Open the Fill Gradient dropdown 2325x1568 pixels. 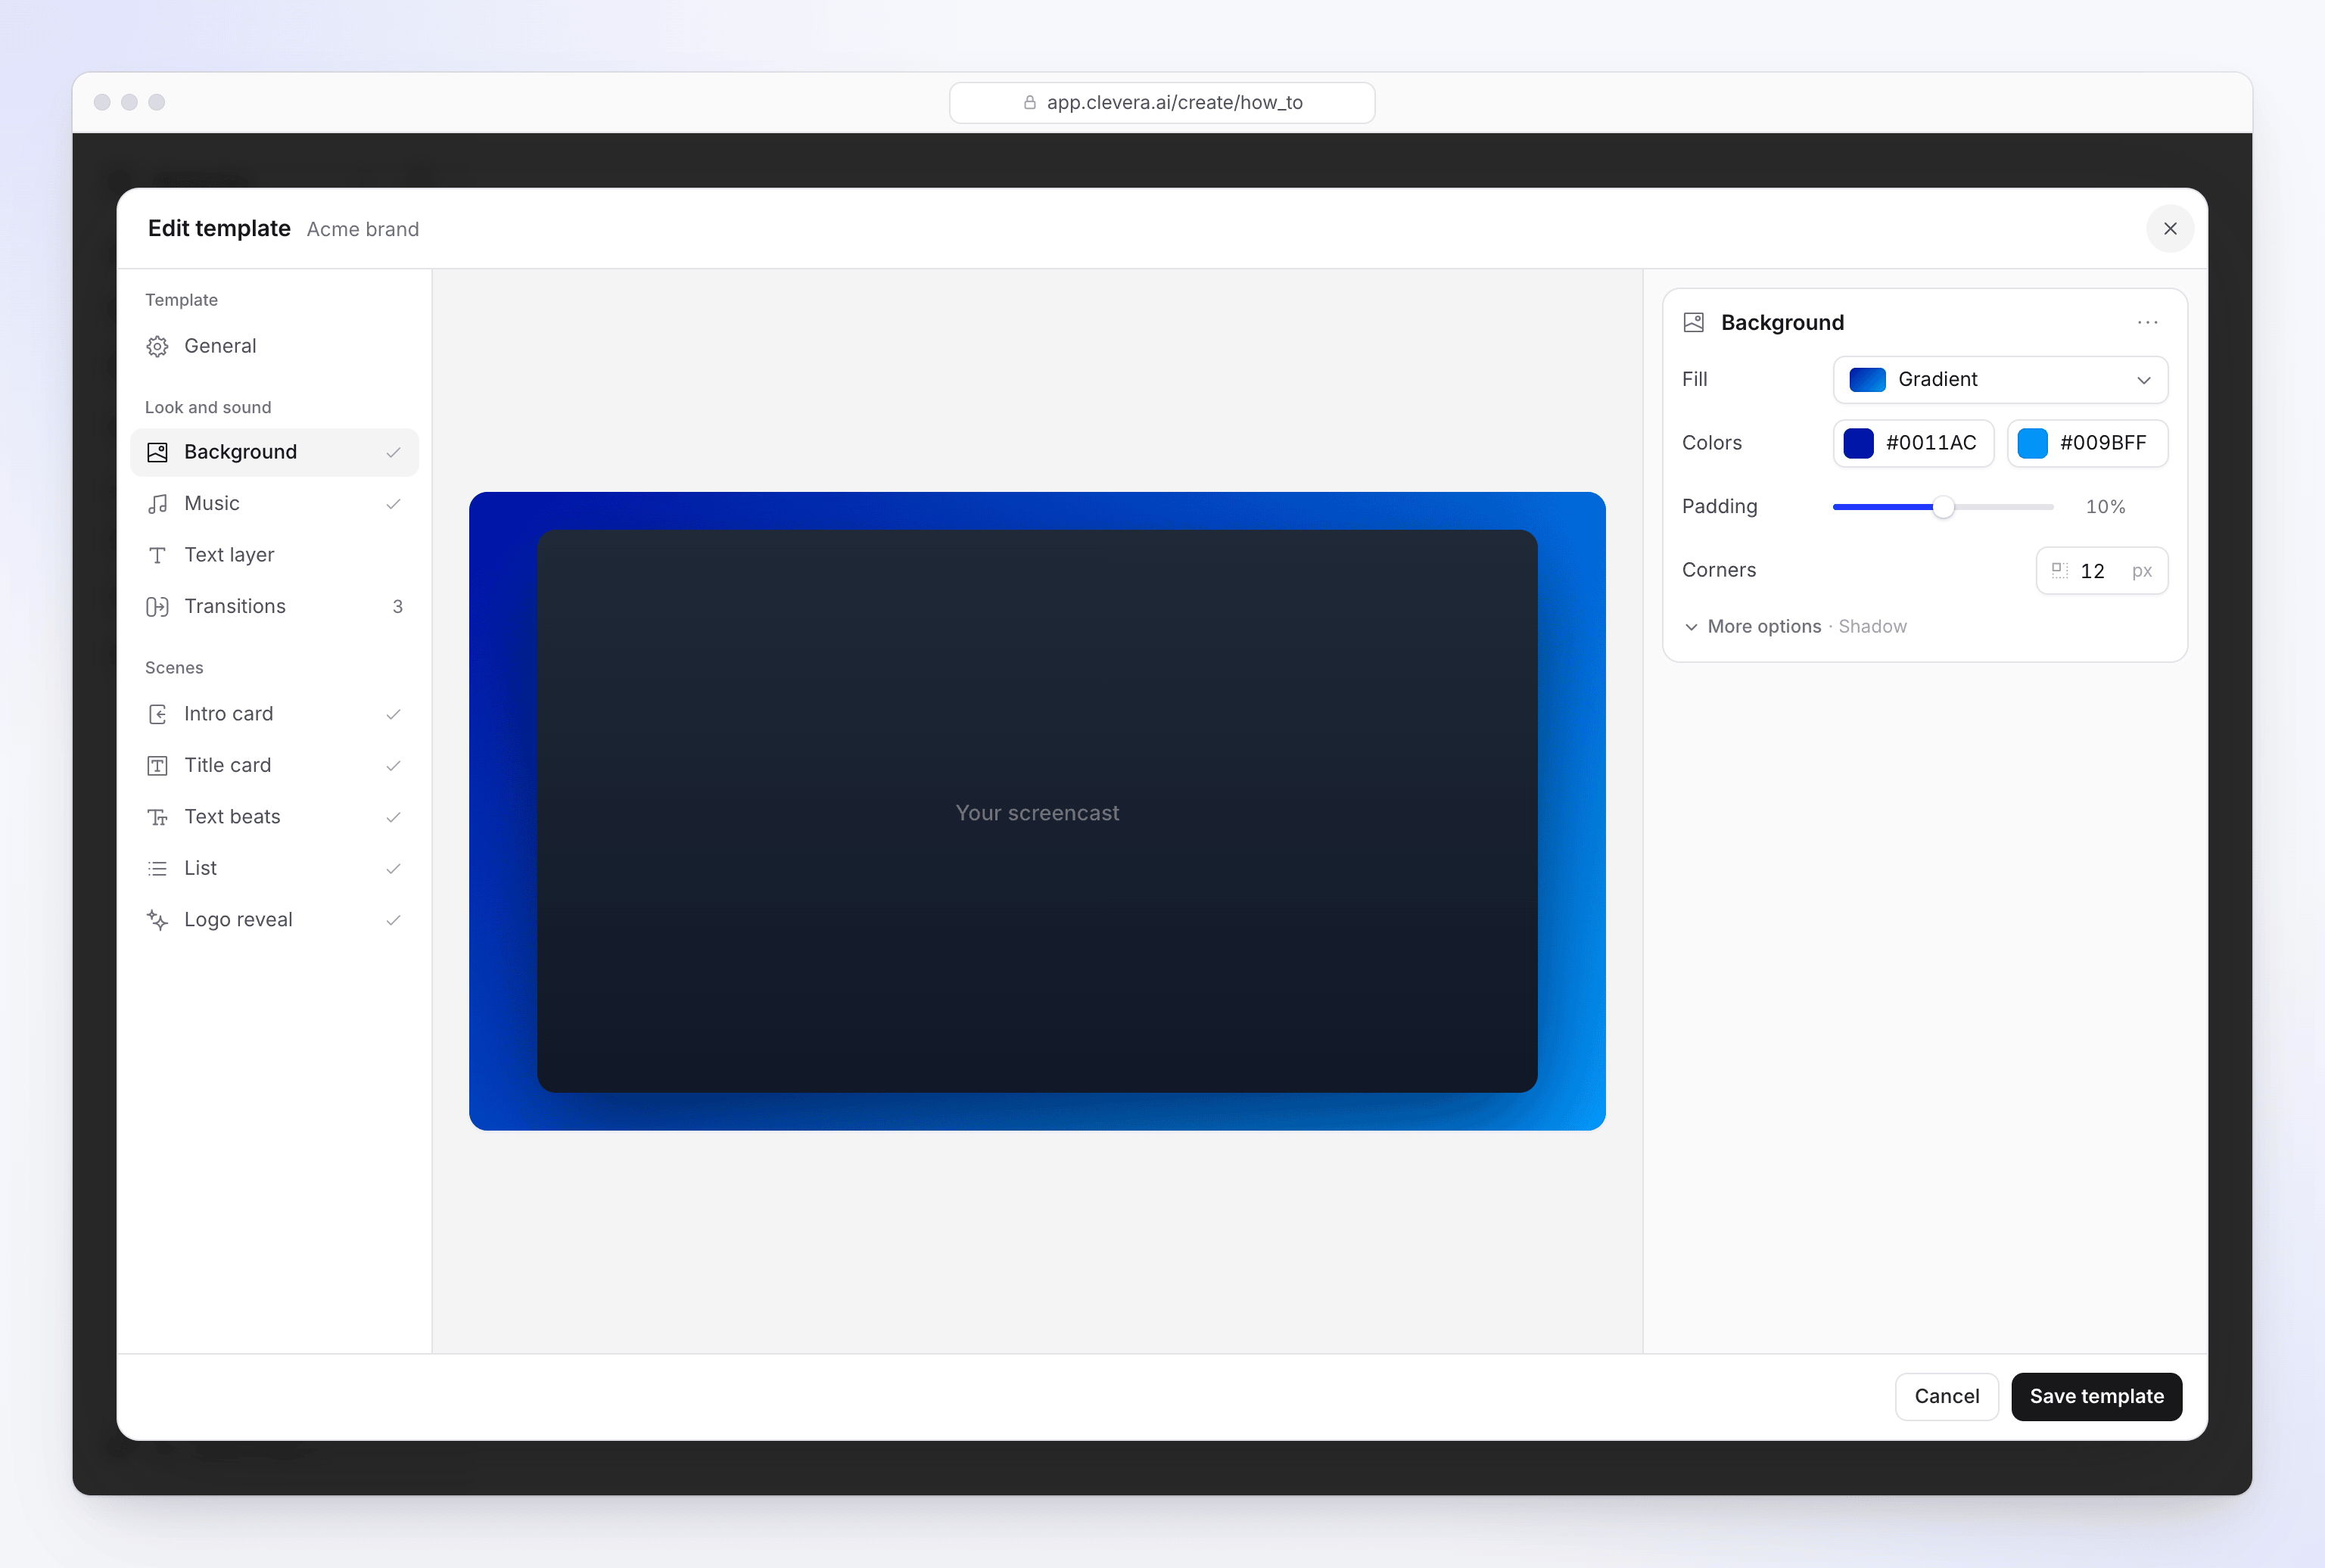click(x=2000, y=380)
